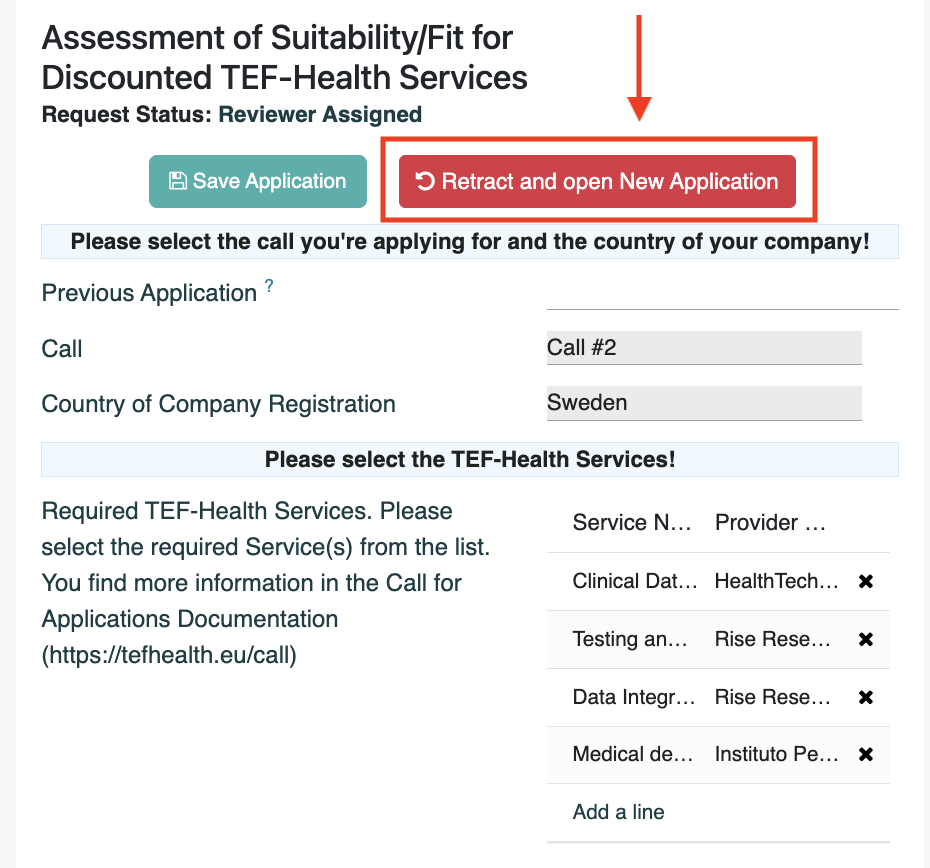Click the Reviewer Assigned status text
Image resolution: width=930 pixels, height=868 pixels.
(320, 114)
